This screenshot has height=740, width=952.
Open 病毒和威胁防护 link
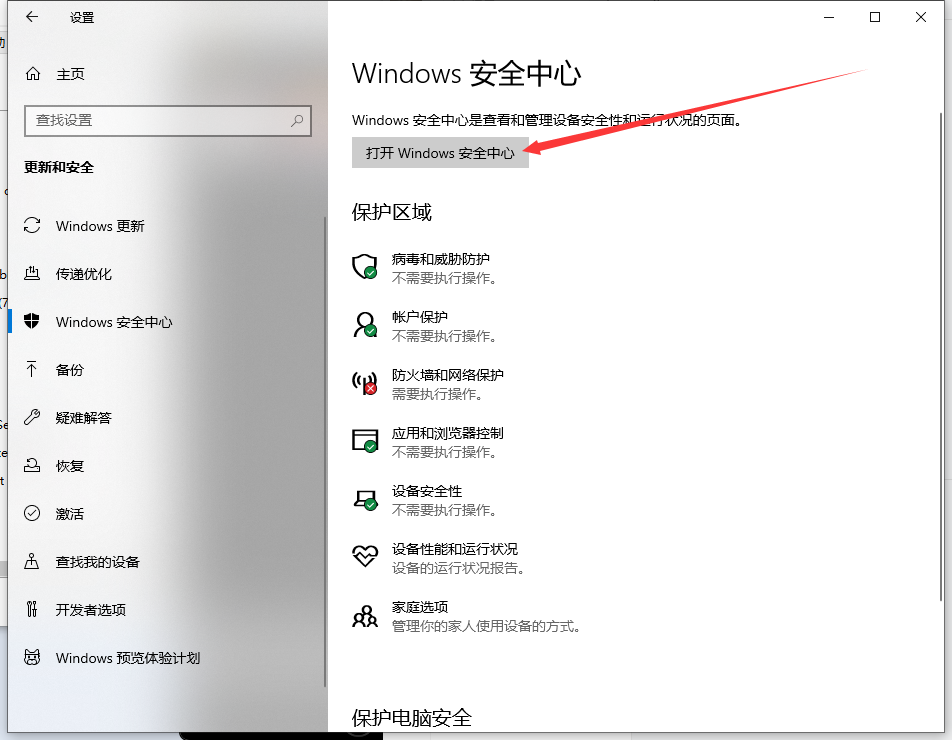pyautogui.click(x=441, y=259)
